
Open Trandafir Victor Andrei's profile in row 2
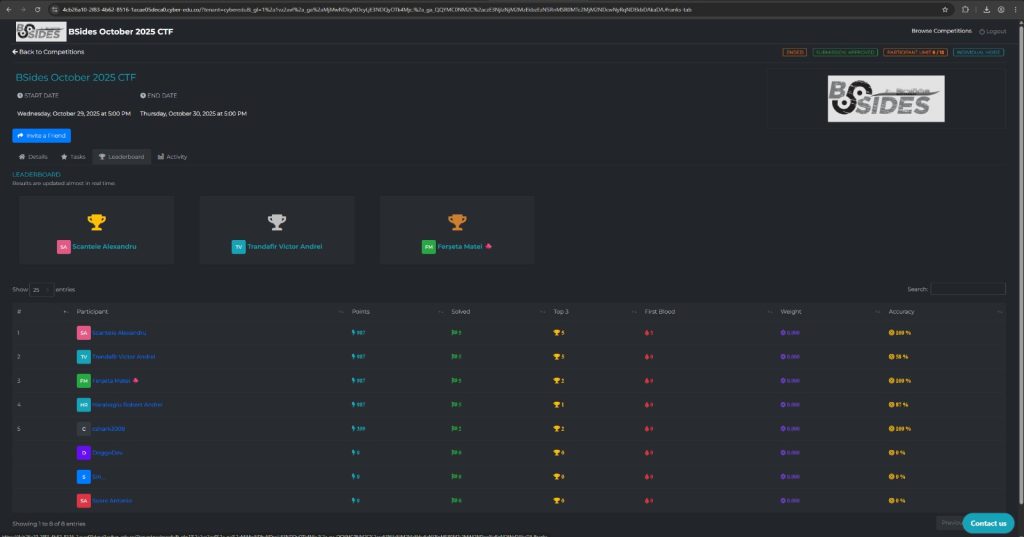coord(124,356)
